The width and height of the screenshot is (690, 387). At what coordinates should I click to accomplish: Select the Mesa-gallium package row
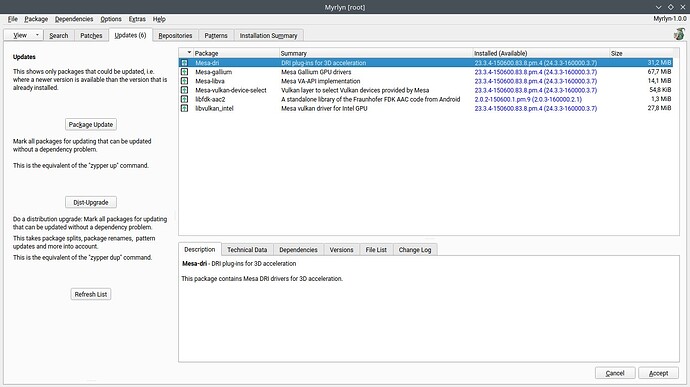(x=426, y=72)
